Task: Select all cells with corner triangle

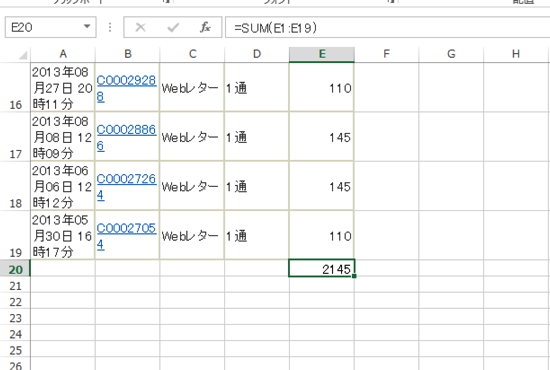Action: 22,55
